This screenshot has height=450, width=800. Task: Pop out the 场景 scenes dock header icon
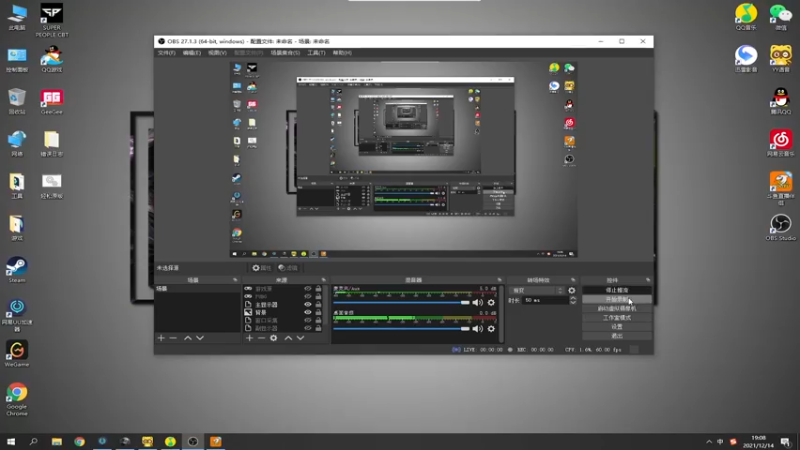[235, 280]
